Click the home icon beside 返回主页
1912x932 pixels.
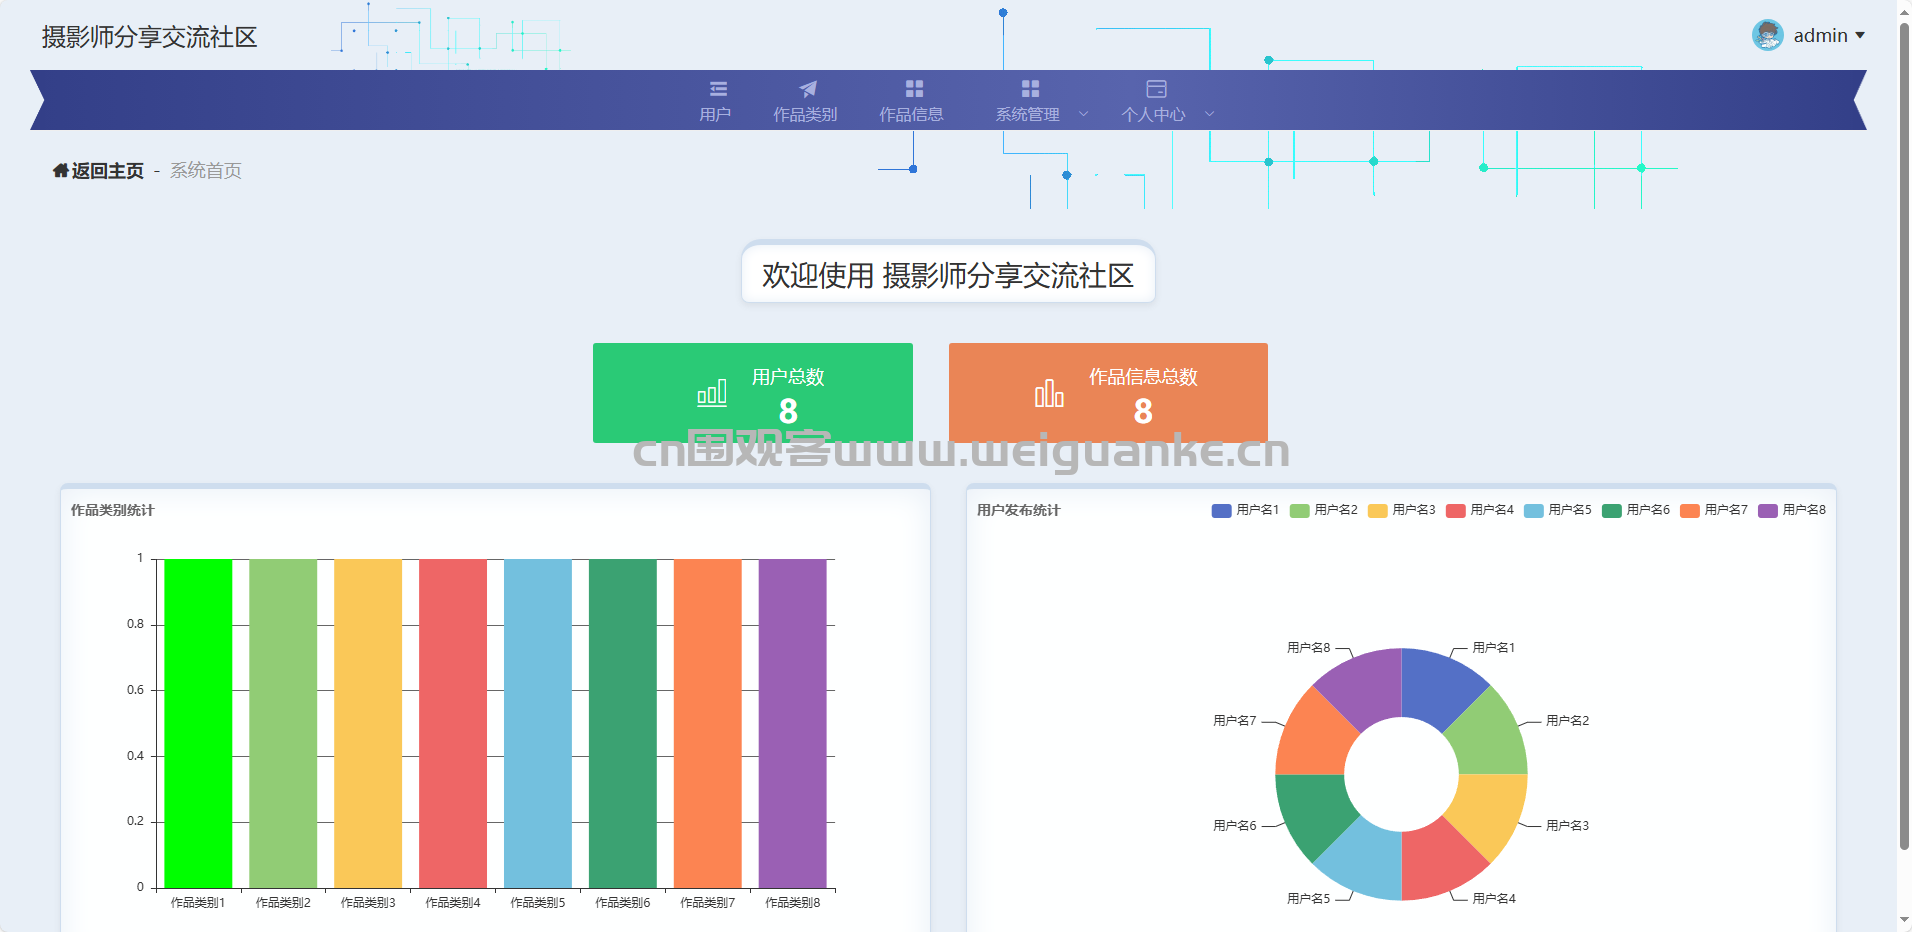[x=60, y=170]
